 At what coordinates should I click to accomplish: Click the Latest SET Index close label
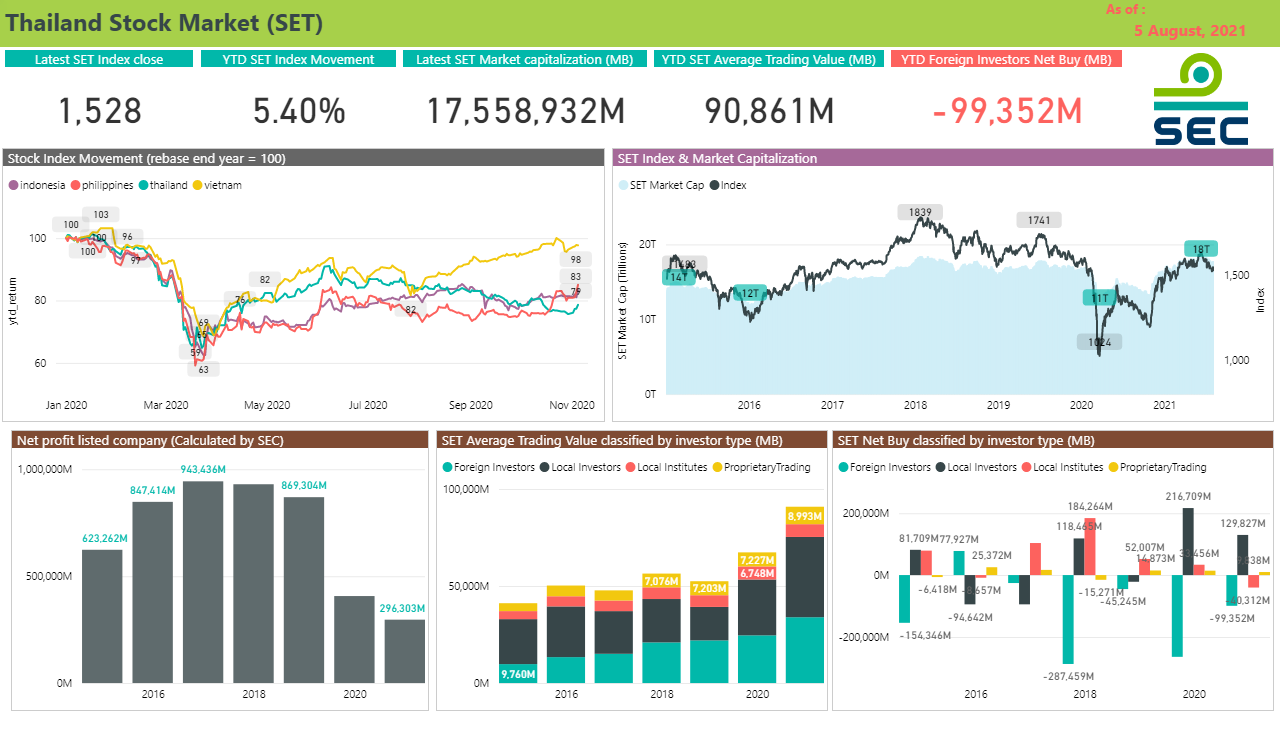(x=98, y=59)
